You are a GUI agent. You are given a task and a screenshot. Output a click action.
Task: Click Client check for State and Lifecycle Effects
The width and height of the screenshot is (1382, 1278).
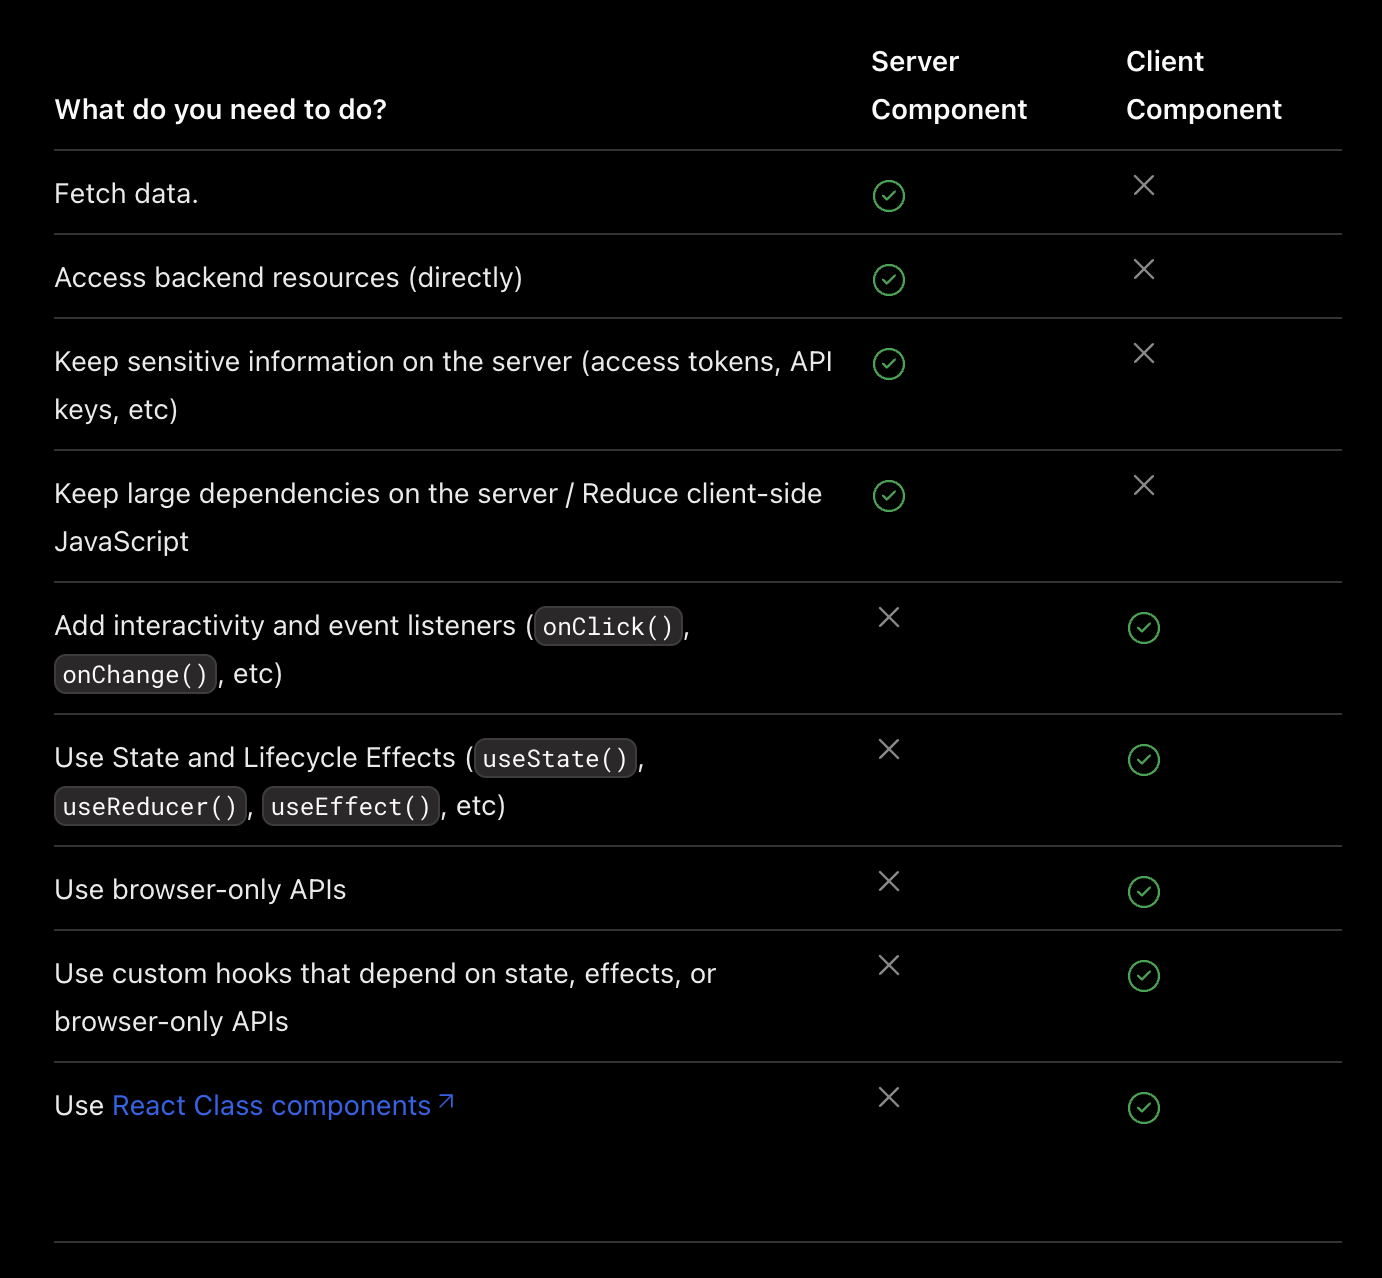coord(1143,760)
